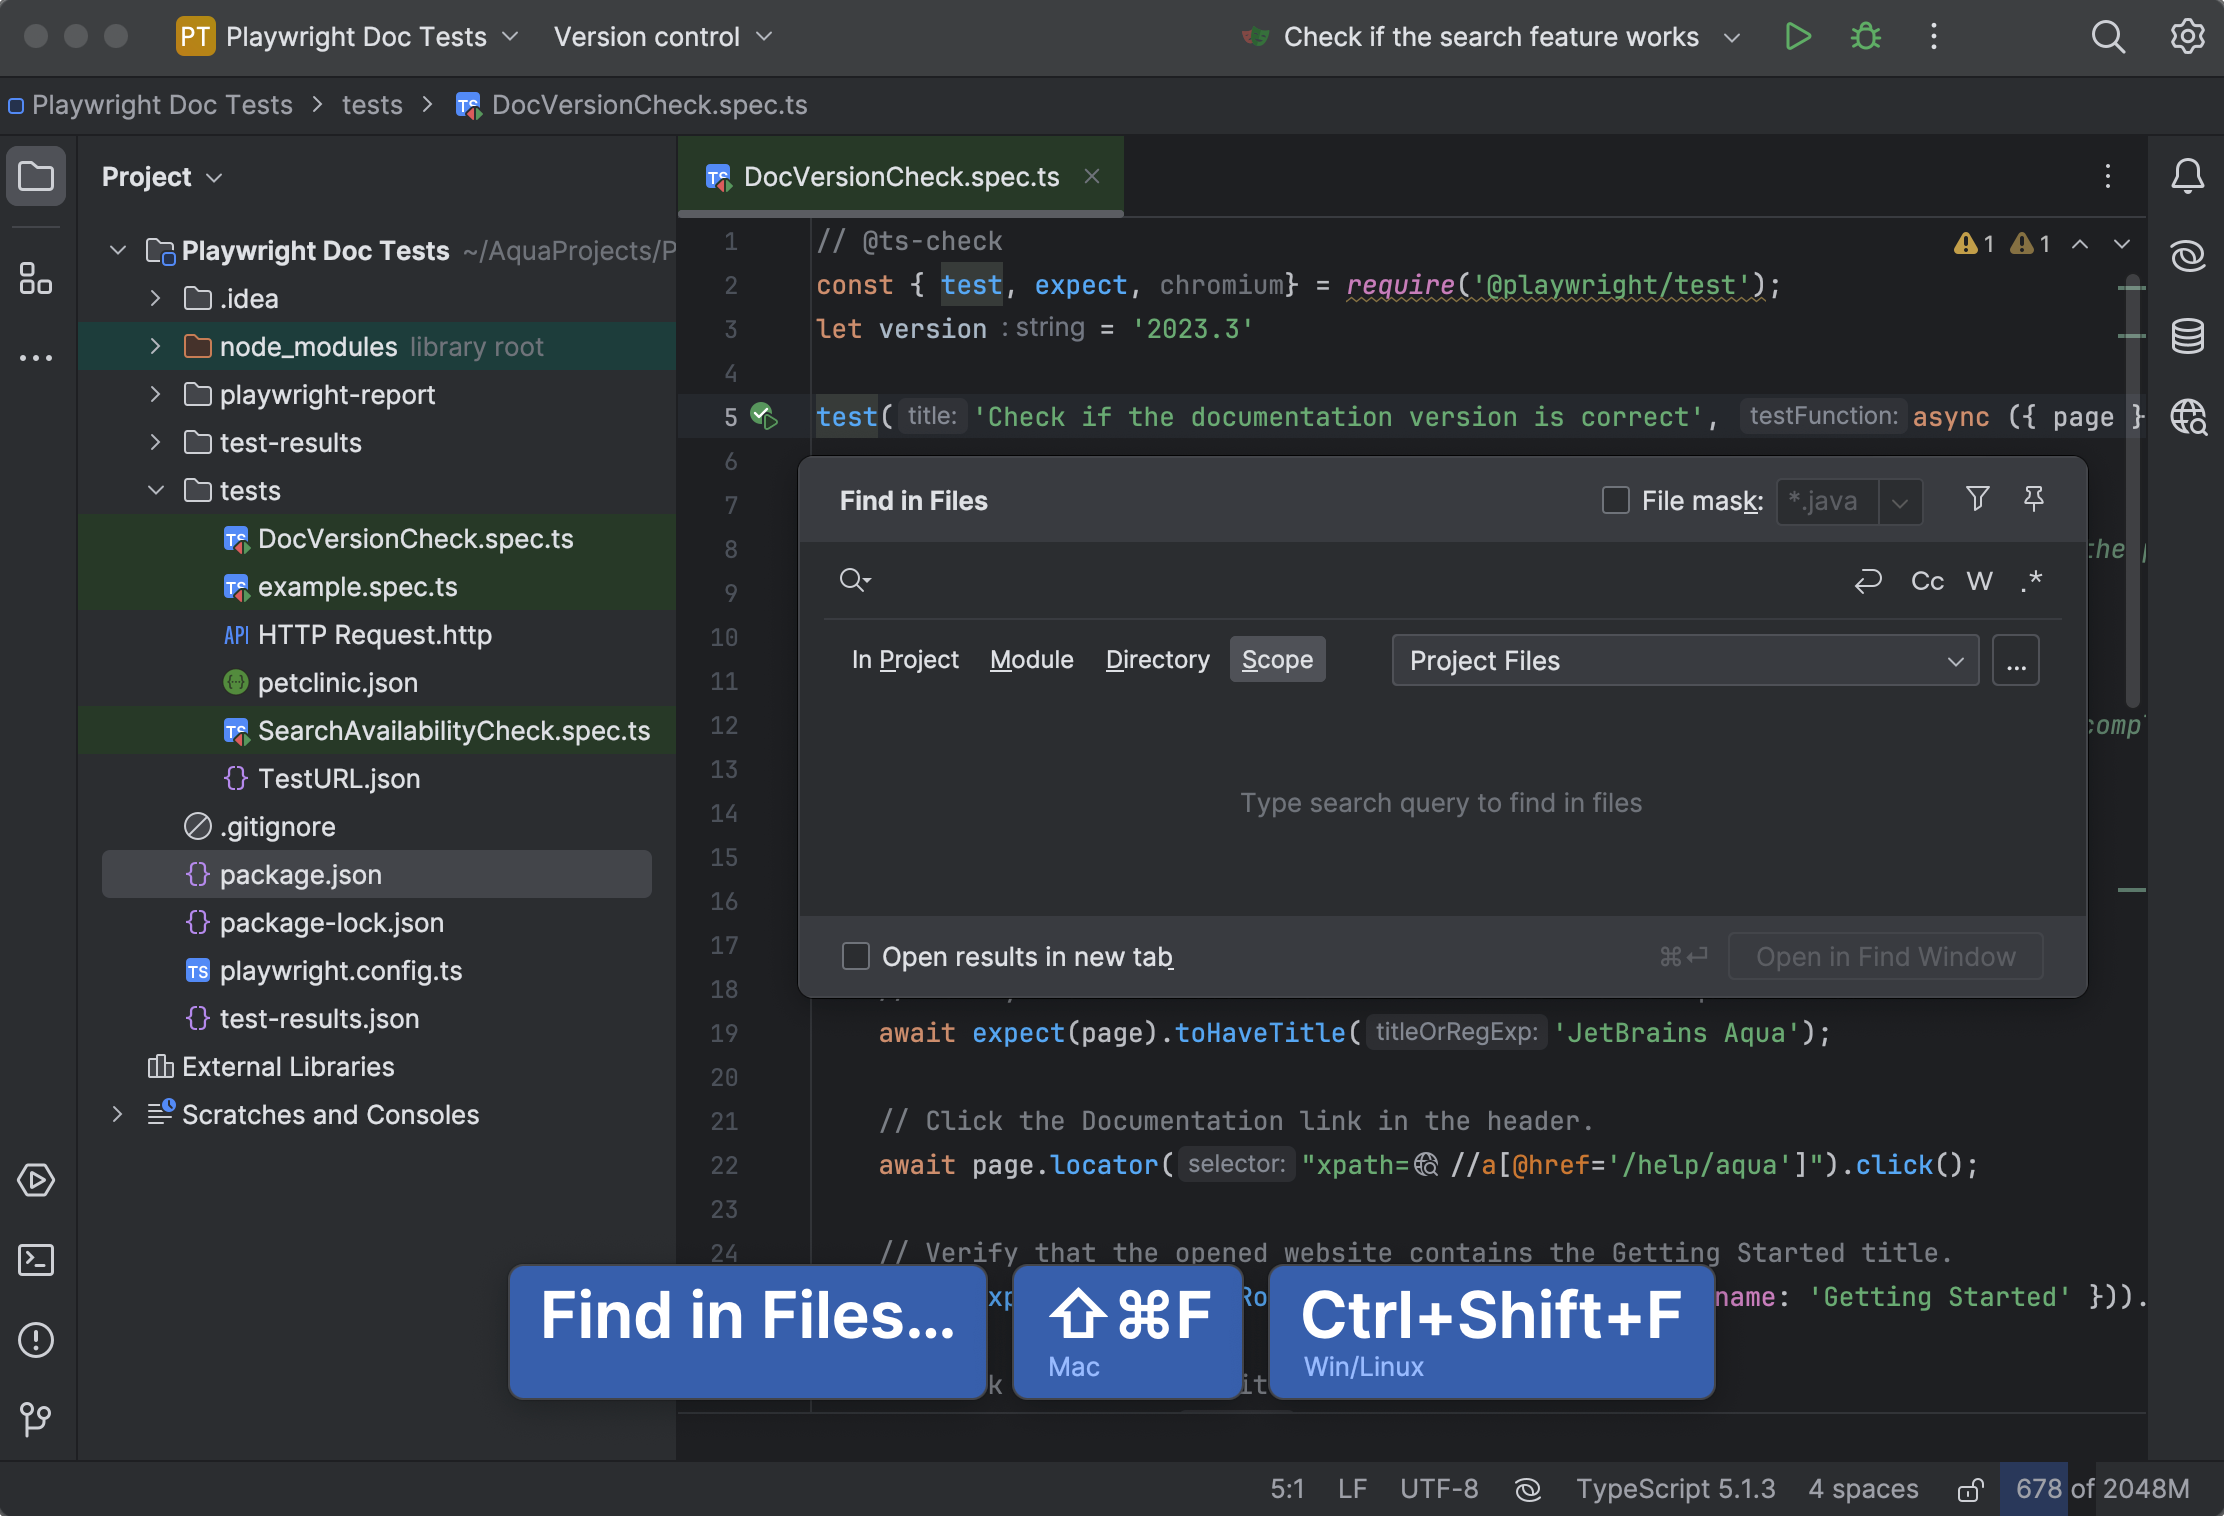Switch to the In Project tab
2224x1516 pixels.
click(x=904, y=660)
